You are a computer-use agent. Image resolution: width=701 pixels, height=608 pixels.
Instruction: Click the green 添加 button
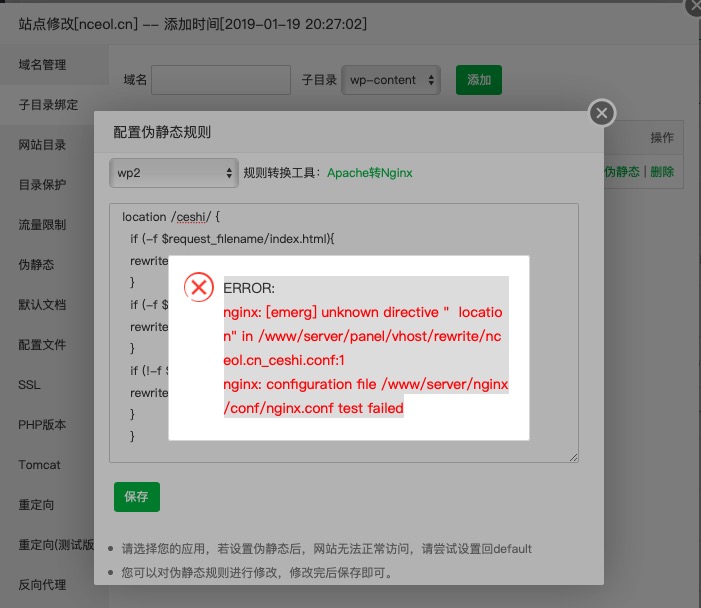click(478, 80)
